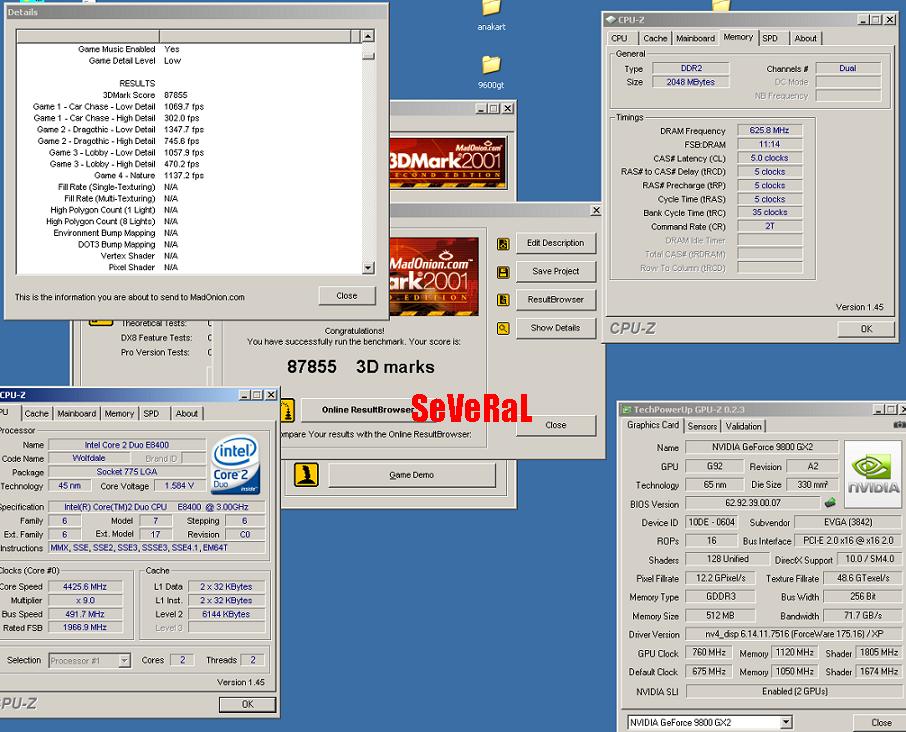The image size is (906, 732).
Task: Open ResultBrowser via its button
Action: 555,300
